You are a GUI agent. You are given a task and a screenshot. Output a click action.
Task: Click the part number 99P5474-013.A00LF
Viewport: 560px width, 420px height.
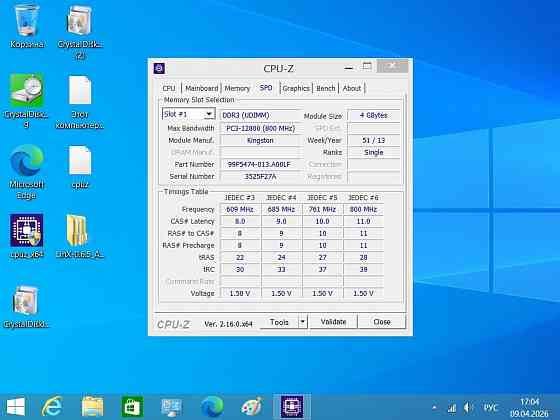[x=261, y=164]
